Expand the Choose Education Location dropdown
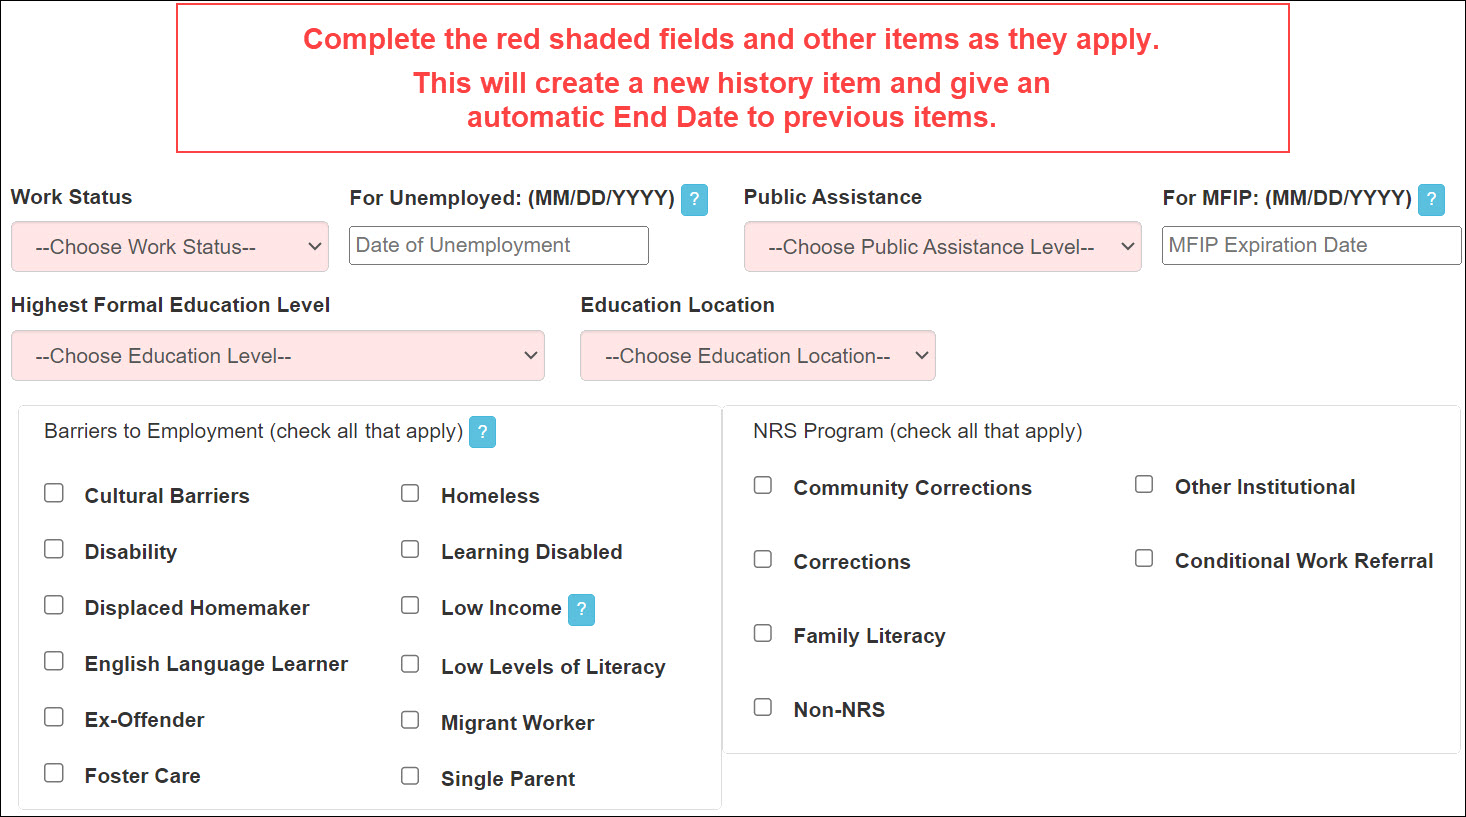This screenshot has width=1466, height=817. [x=757, y=356]
